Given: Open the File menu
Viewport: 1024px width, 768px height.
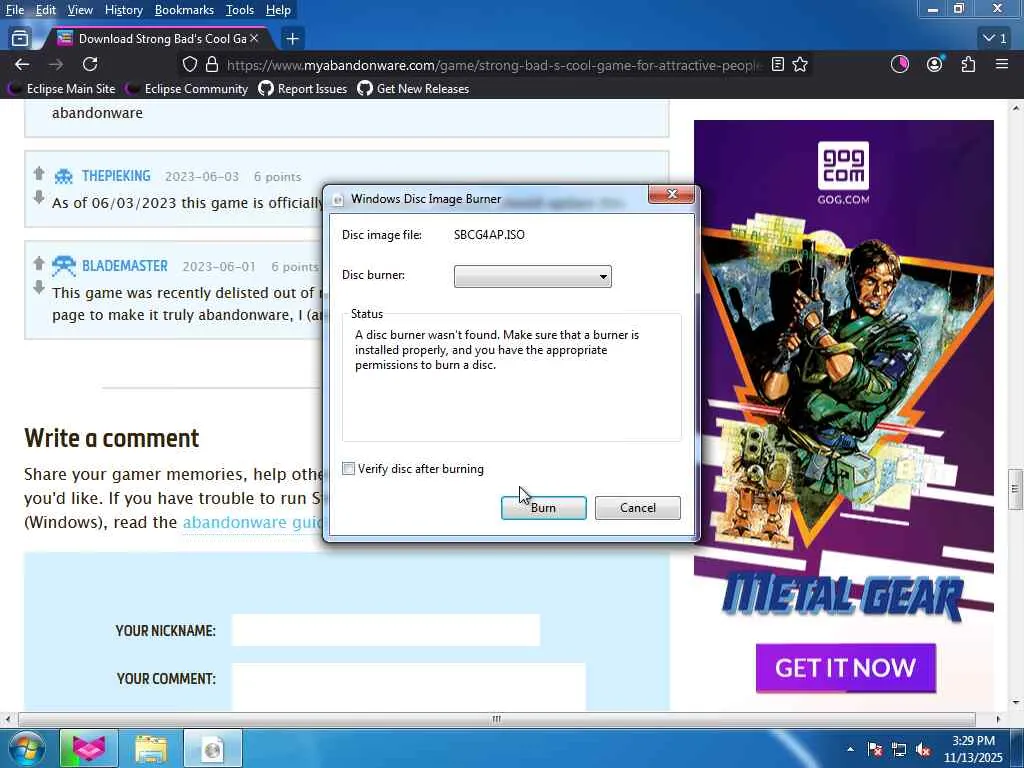Looking at the screenshot, I should click(x=14, y=10).
